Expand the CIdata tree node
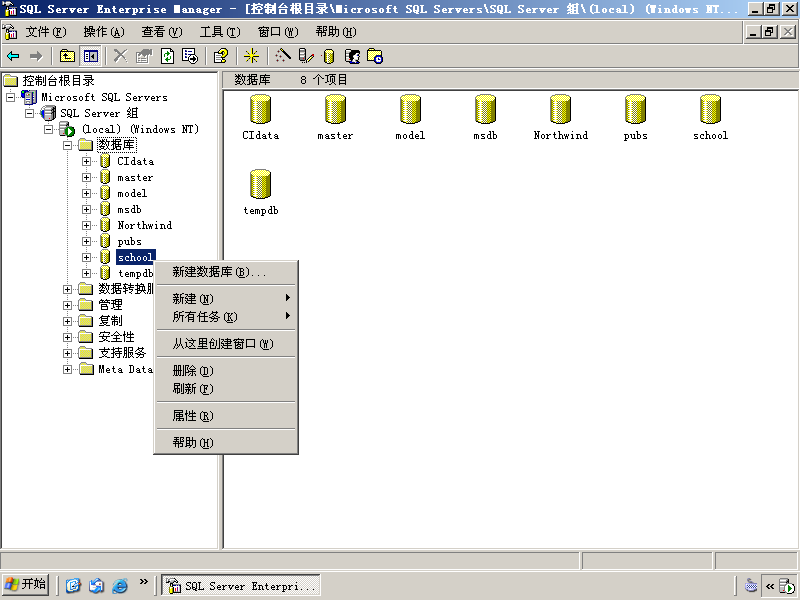 [x=86, y=161]
